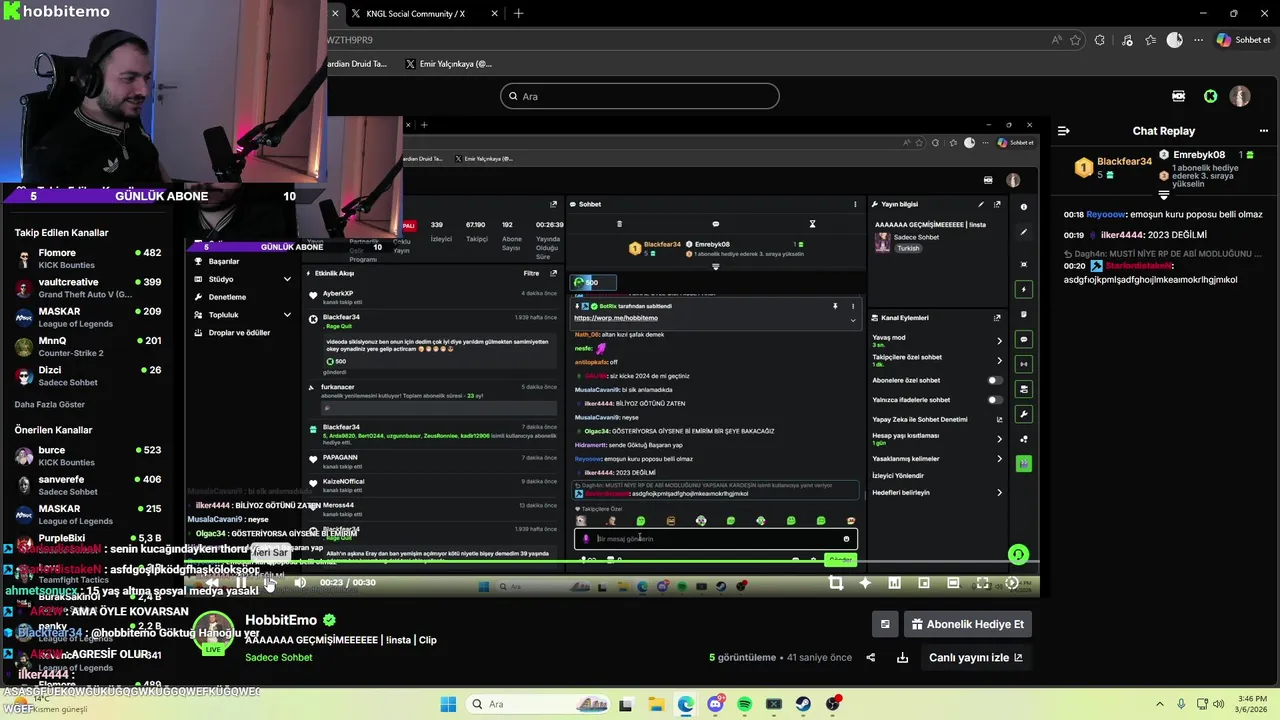
Task: Click the Abonelik Hediye Et button
Action: [967, 624]
